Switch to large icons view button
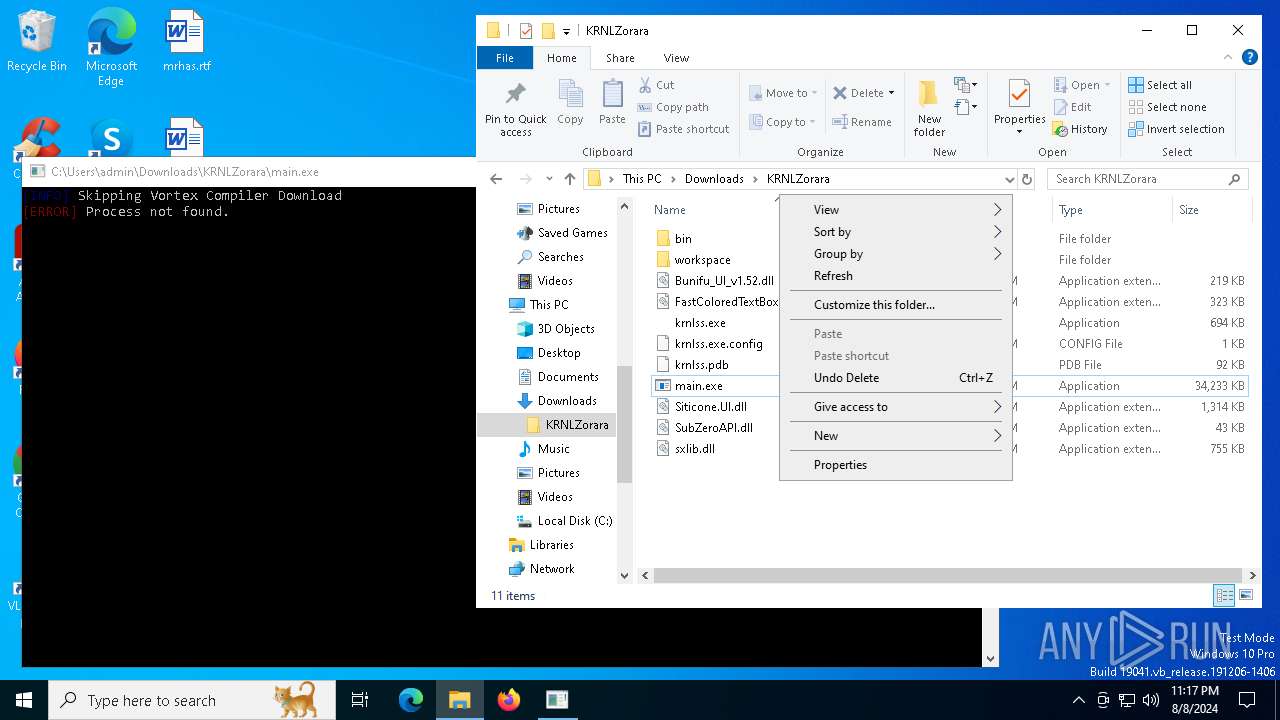Viewport: 1280px width, 720px height. [x=1246, y=595]
